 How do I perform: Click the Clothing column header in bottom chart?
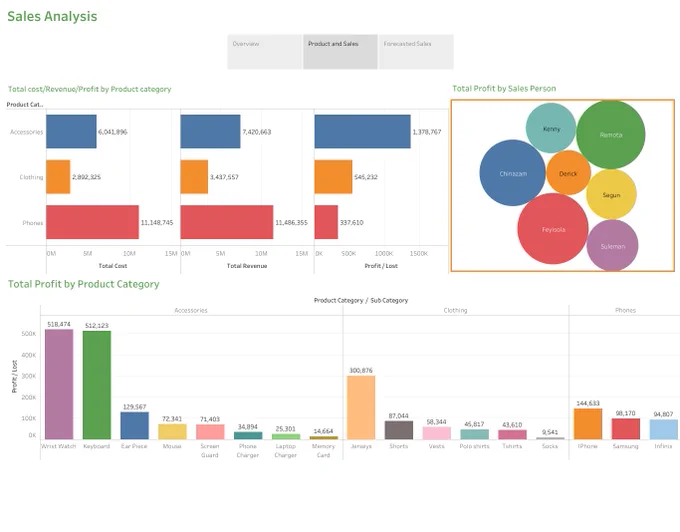[455, 310]
